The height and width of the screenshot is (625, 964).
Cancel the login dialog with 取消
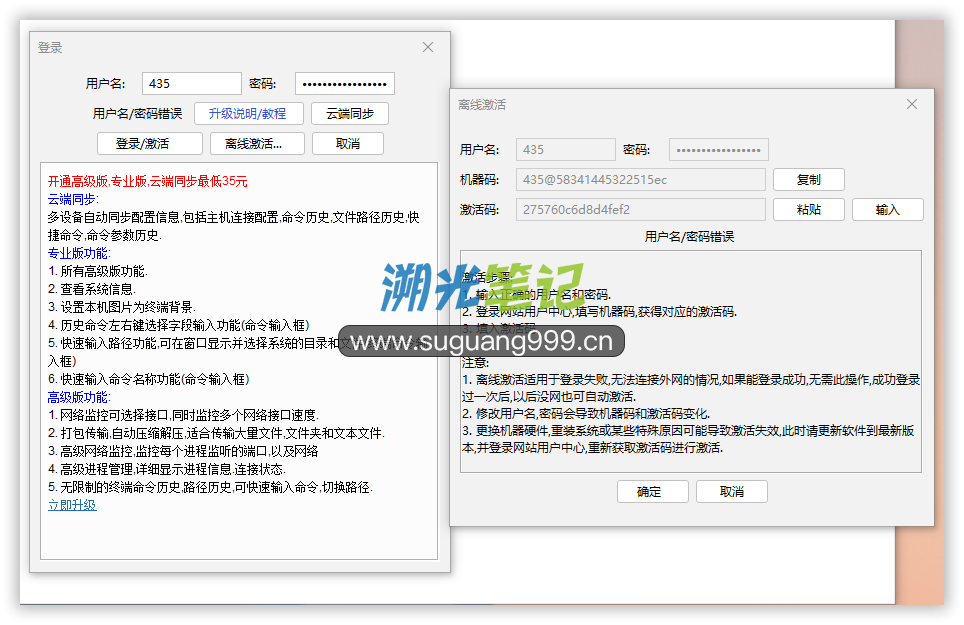coord(347,144)
